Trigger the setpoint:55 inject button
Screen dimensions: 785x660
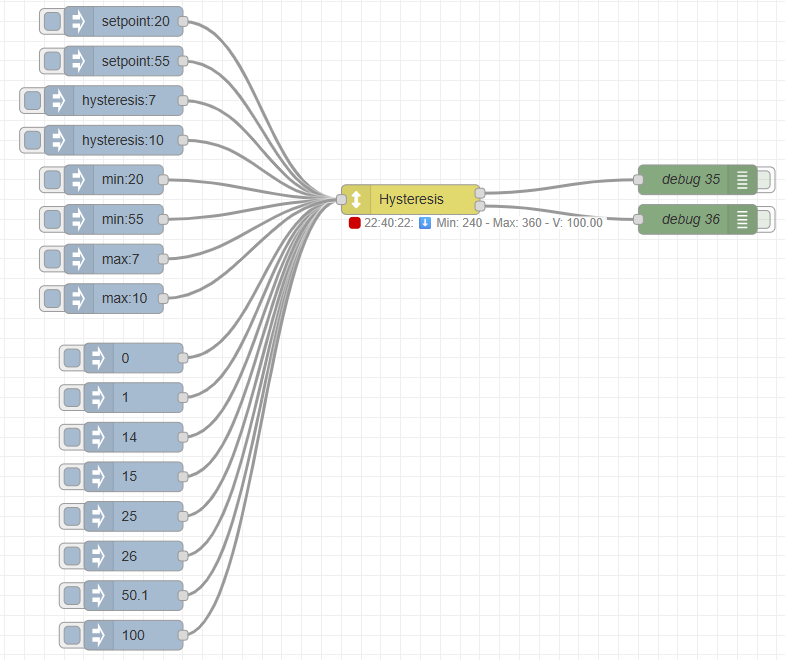[x=52, y=61]
